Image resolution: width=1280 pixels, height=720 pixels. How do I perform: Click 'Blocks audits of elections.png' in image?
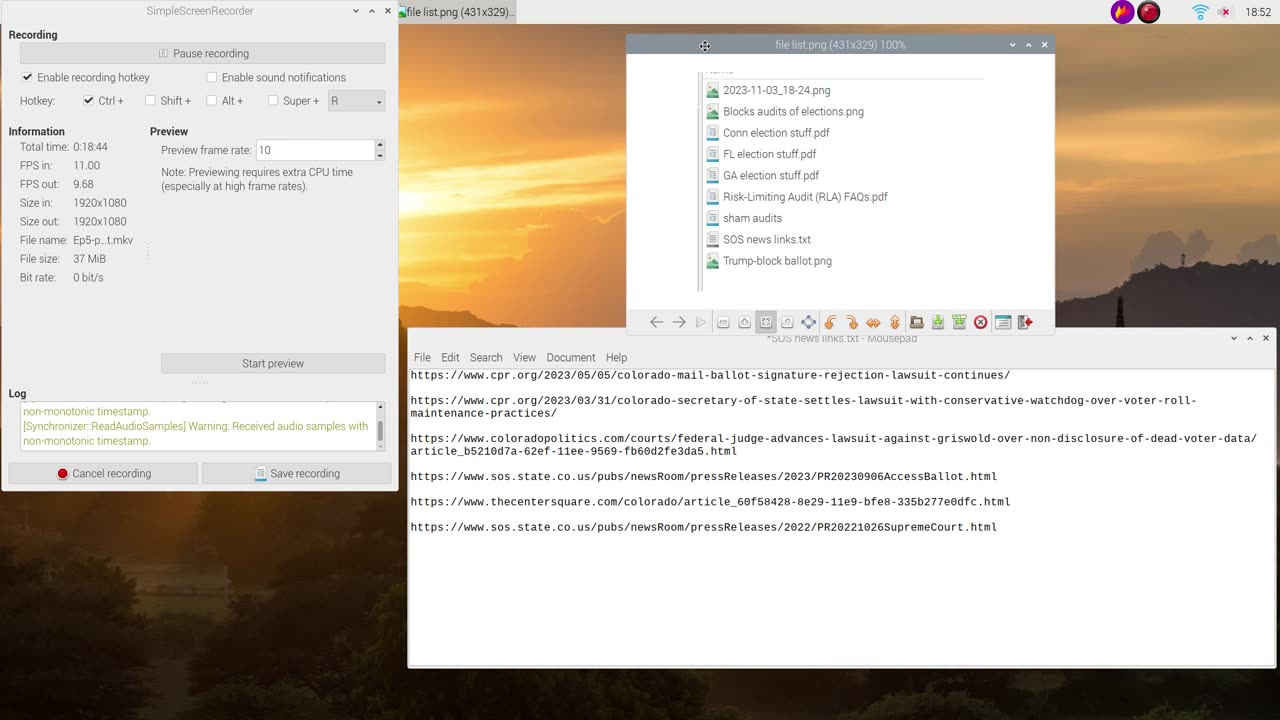point(793,112)
